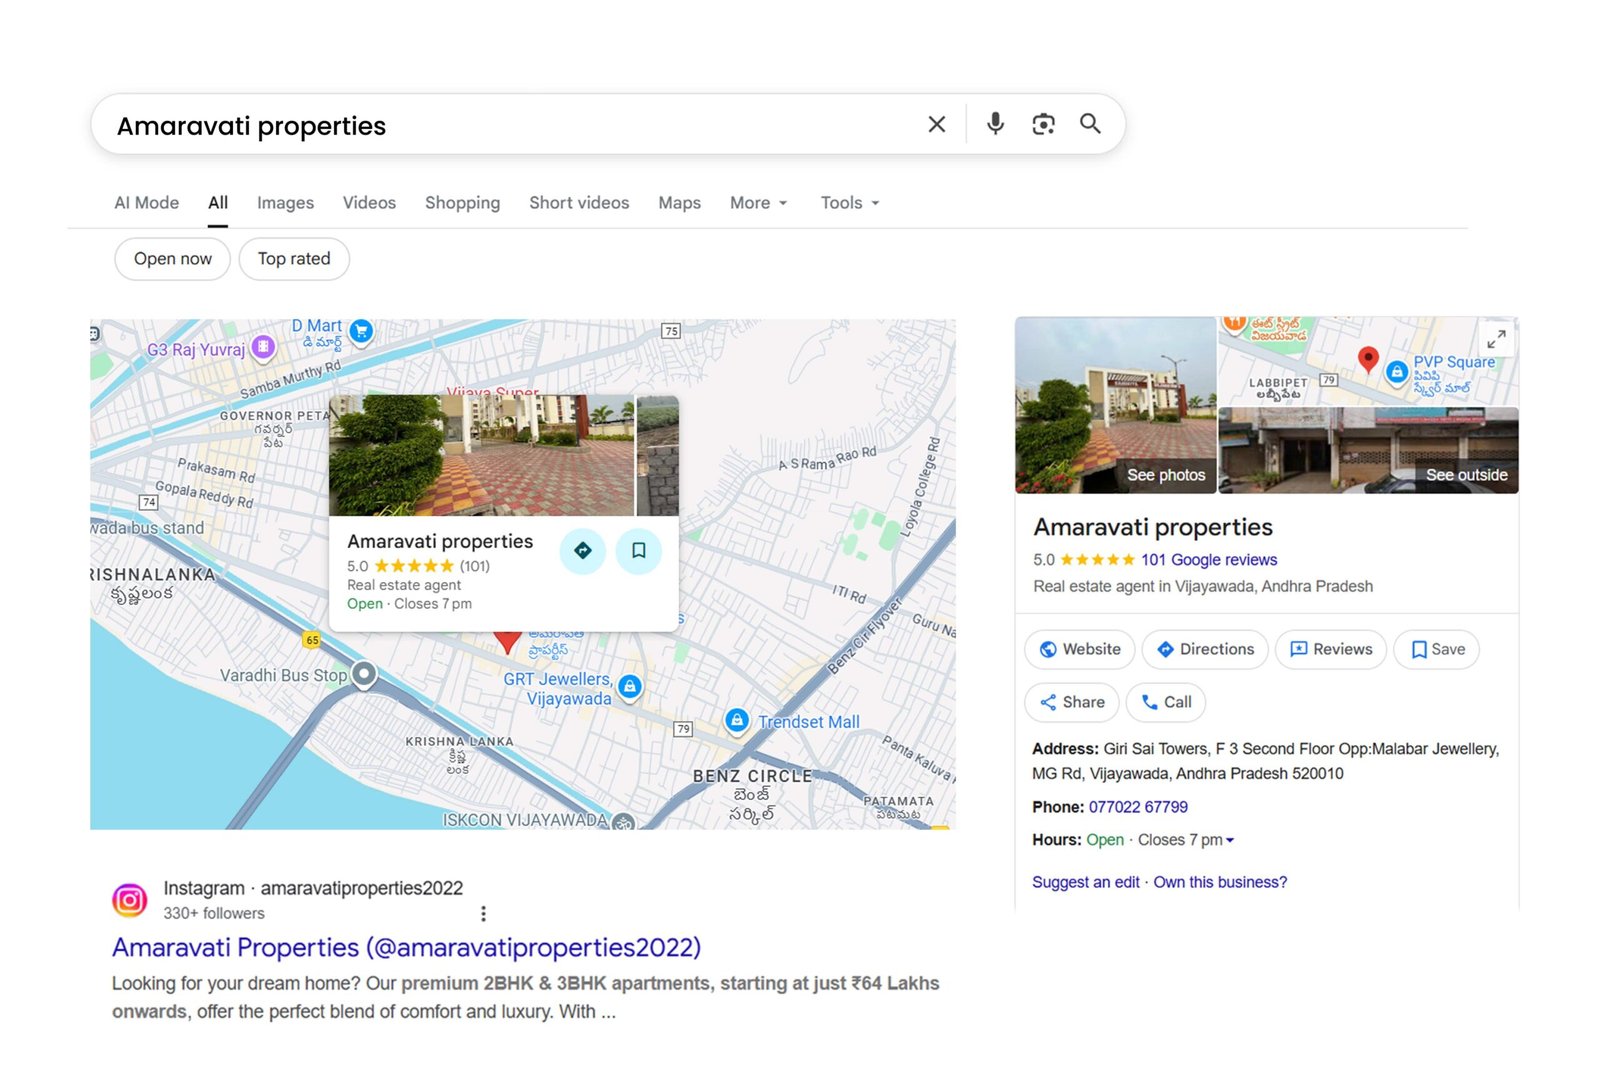Open Google Lens from the search bar
Screen dimensions: 1600x1067
(x=1043, y=124)
